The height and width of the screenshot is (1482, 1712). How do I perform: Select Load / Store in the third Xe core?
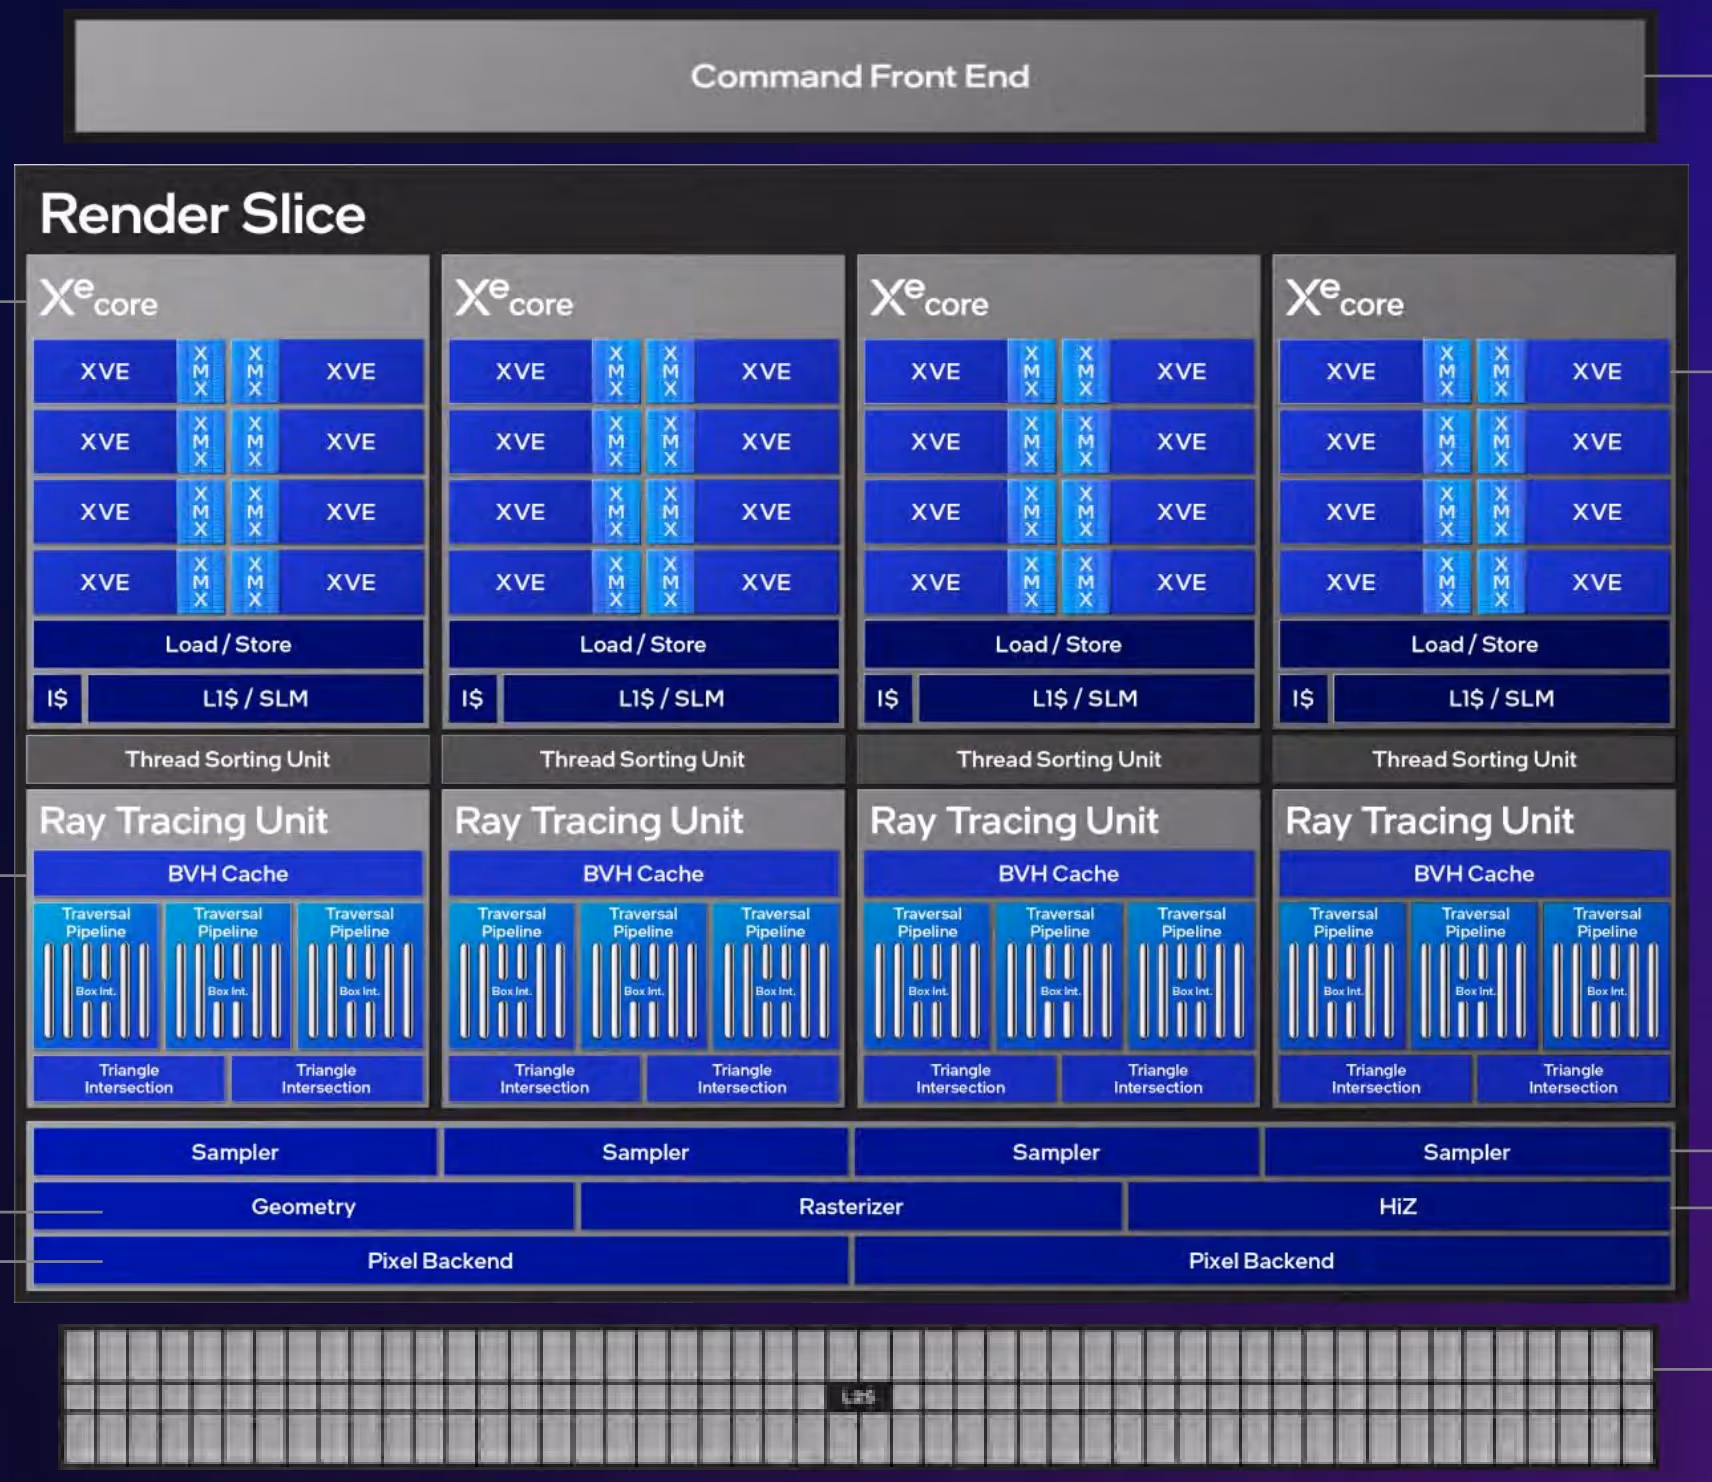coord(1058,644)
